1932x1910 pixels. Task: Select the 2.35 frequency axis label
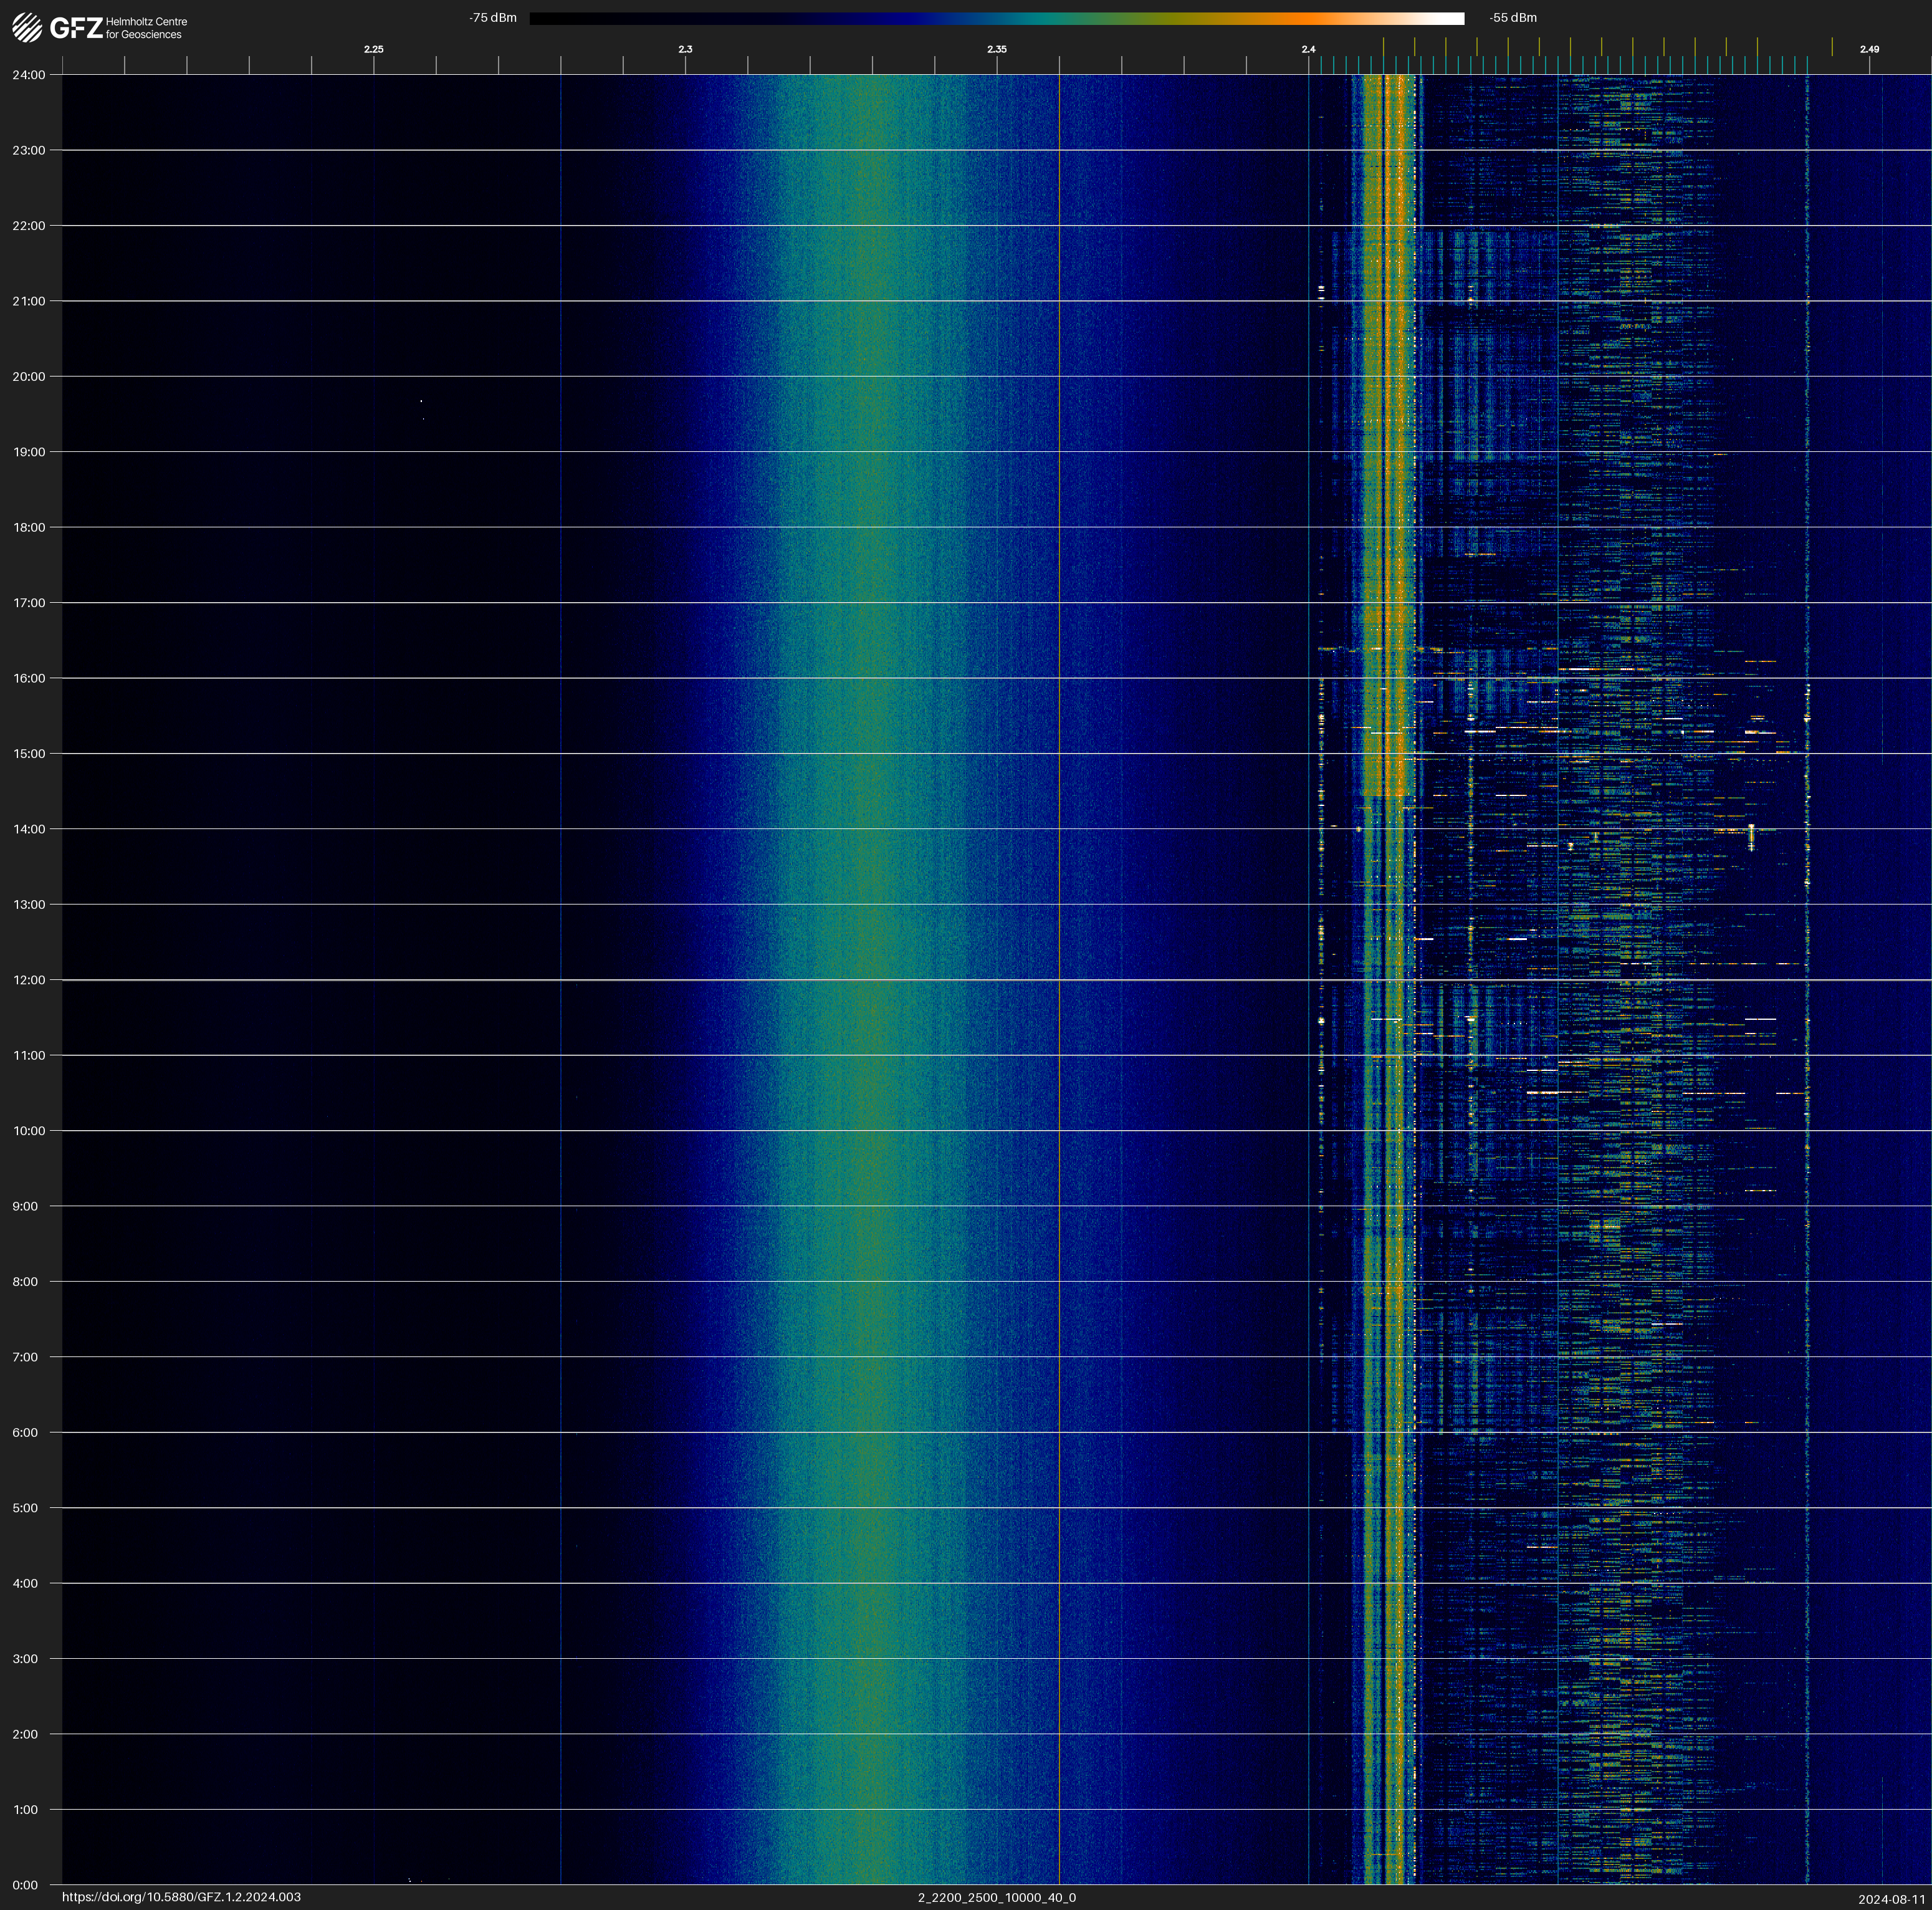pos(996,49)
